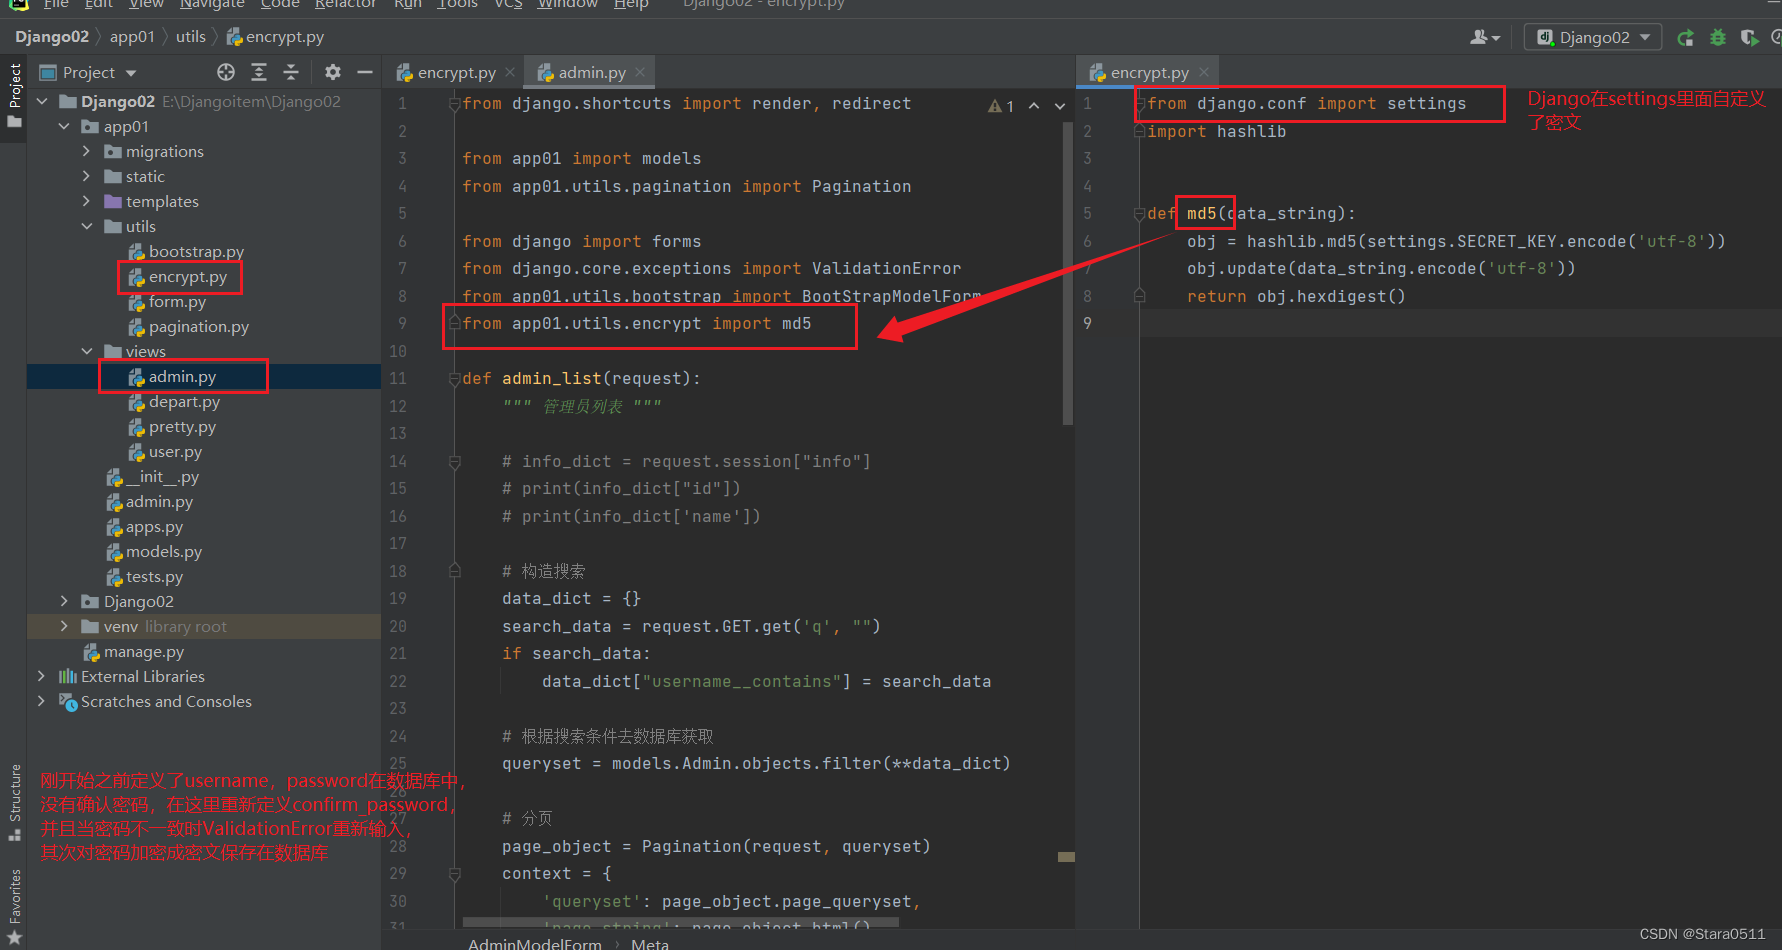The height and width of the screenshot is (950, 1782).
Task: Fold the md5 function in right editor
Action: (1139, 214)
